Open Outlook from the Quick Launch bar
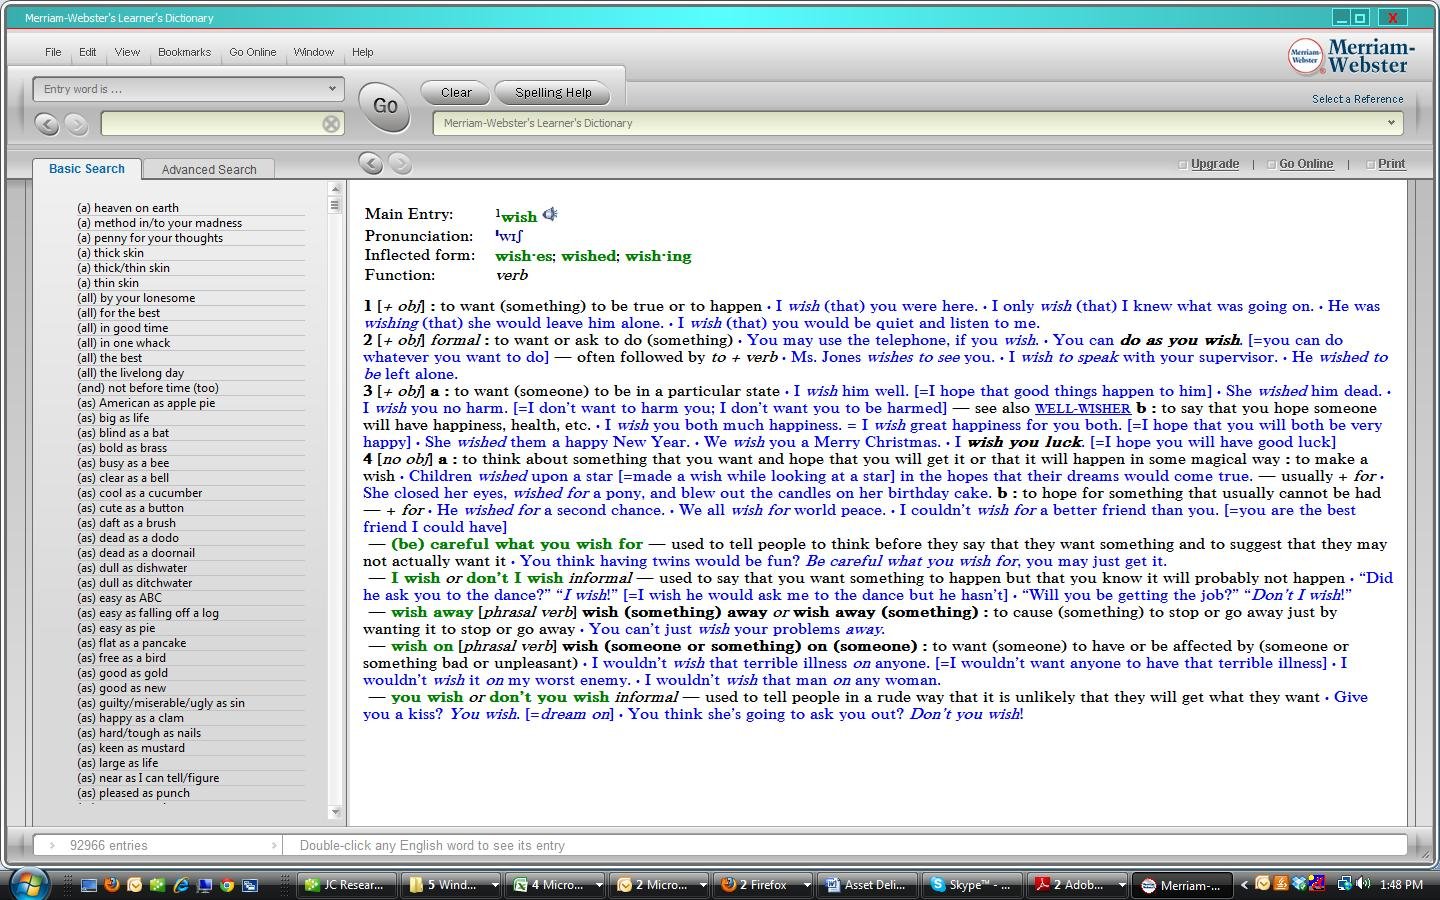Image resolution: width=1440 pixels, height=900 pixels. pos(135,885)
